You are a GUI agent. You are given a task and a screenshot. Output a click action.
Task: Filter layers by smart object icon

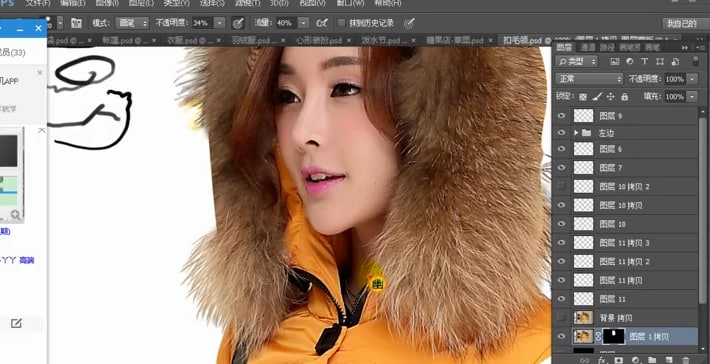coord(675,62)
